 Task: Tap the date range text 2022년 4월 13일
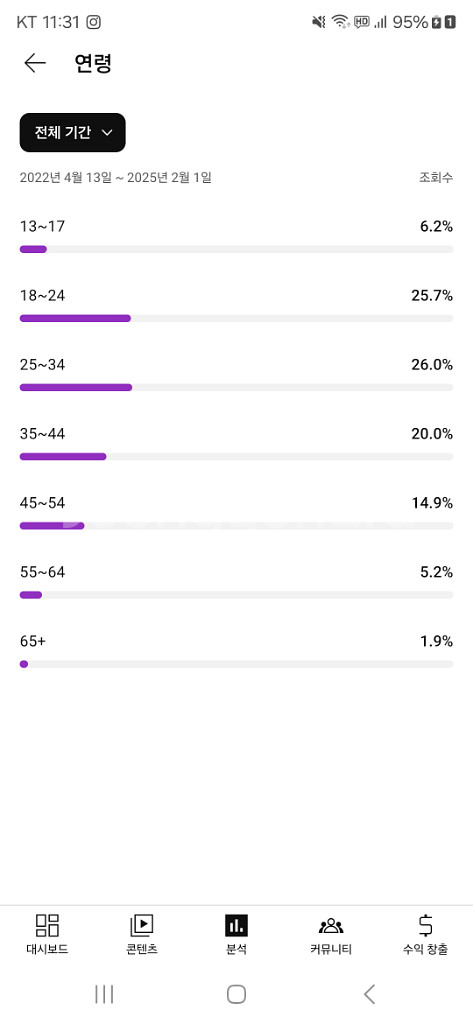[66, 177]
